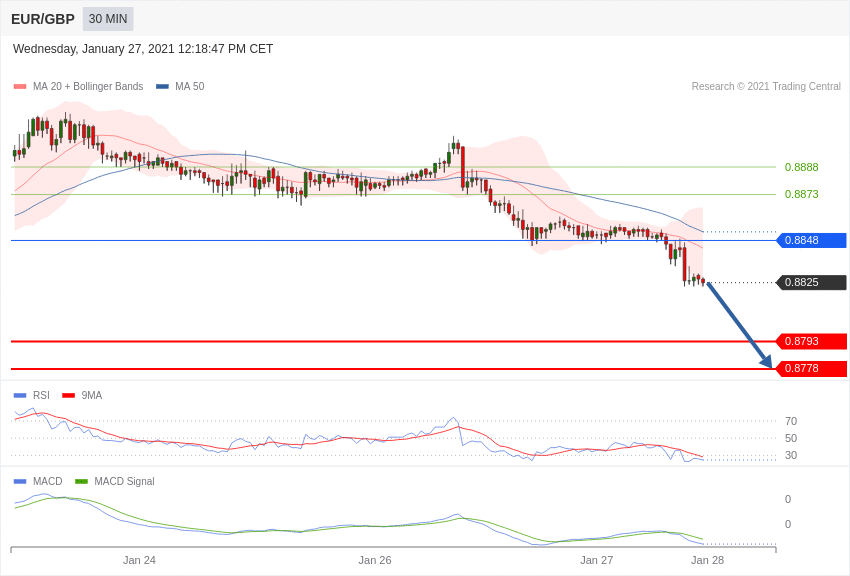Click the RSI legend label

(41, 395)
